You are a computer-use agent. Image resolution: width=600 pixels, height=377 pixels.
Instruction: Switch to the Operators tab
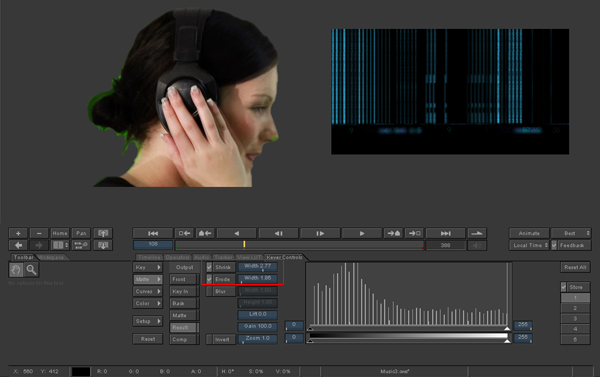coord(178,257)
